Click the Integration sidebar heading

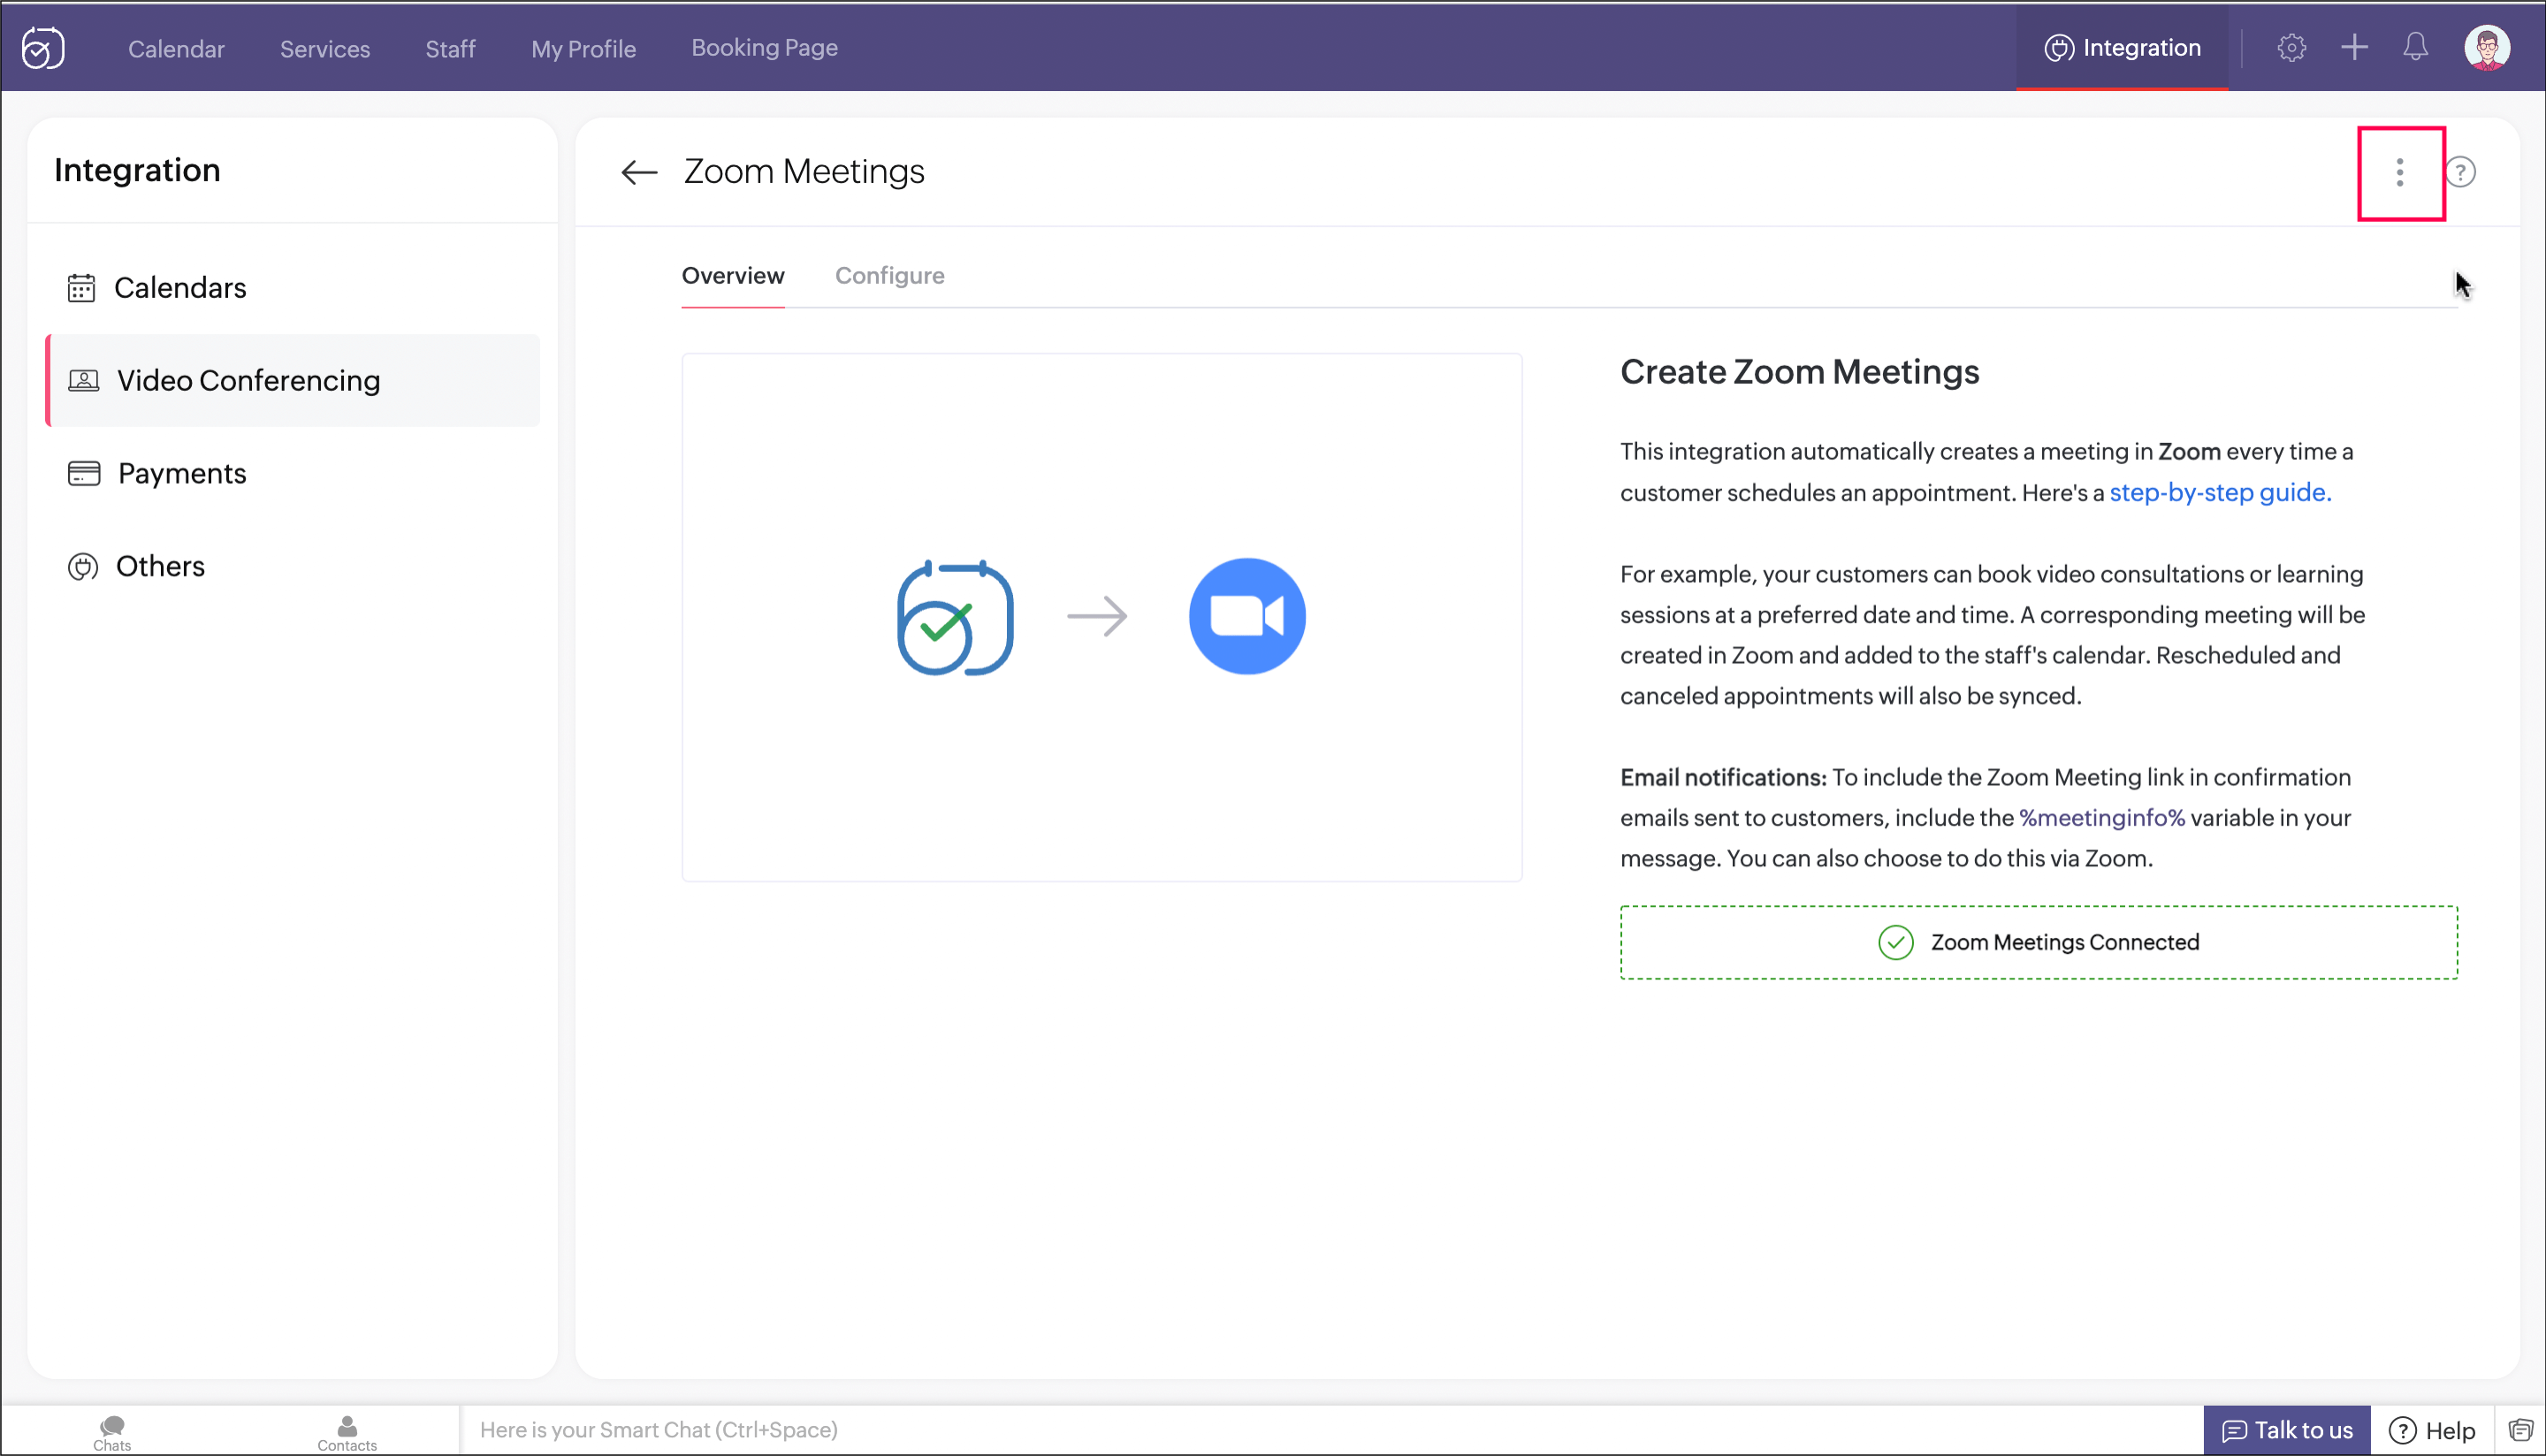[x=137, y=171]
